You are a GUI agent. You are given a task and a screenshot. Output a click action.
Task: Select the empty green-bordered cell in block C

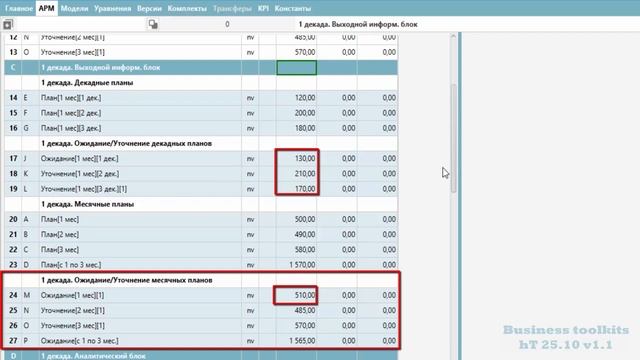coord(297,68)
